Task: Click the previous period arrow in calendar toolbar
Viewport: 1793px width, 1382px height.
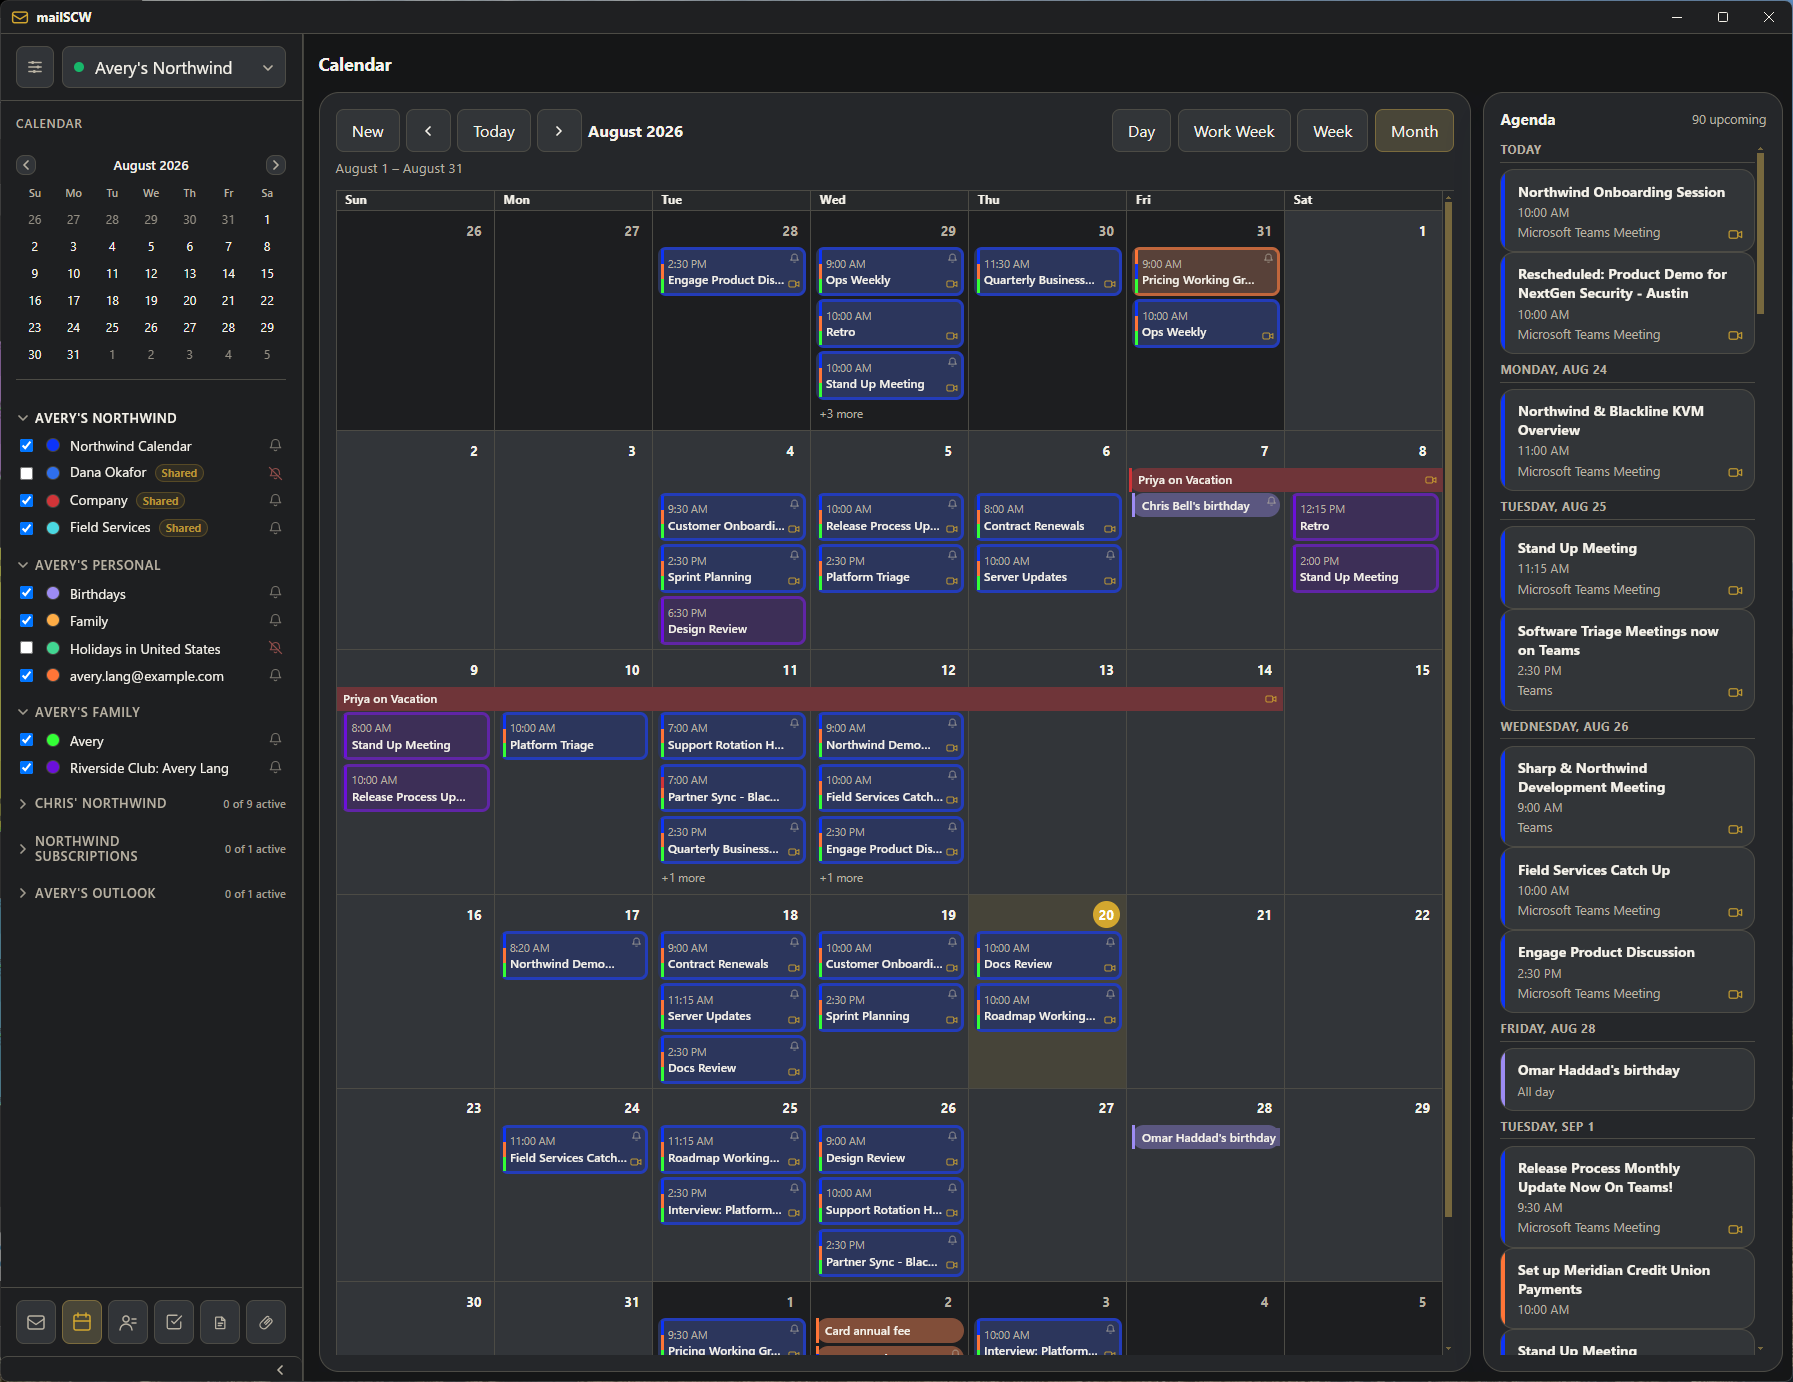Action: pyautogui.click(x=428, y=131)
